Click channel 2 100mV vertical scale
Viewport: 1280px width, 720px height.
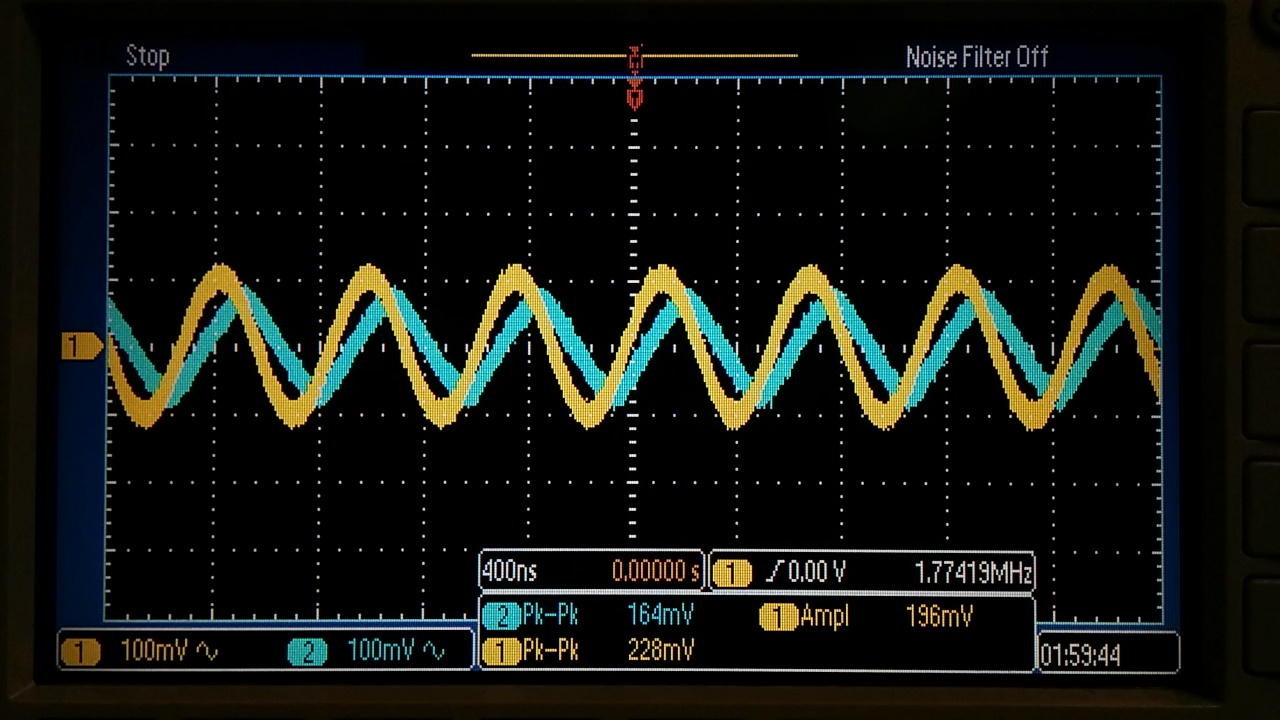383,652
